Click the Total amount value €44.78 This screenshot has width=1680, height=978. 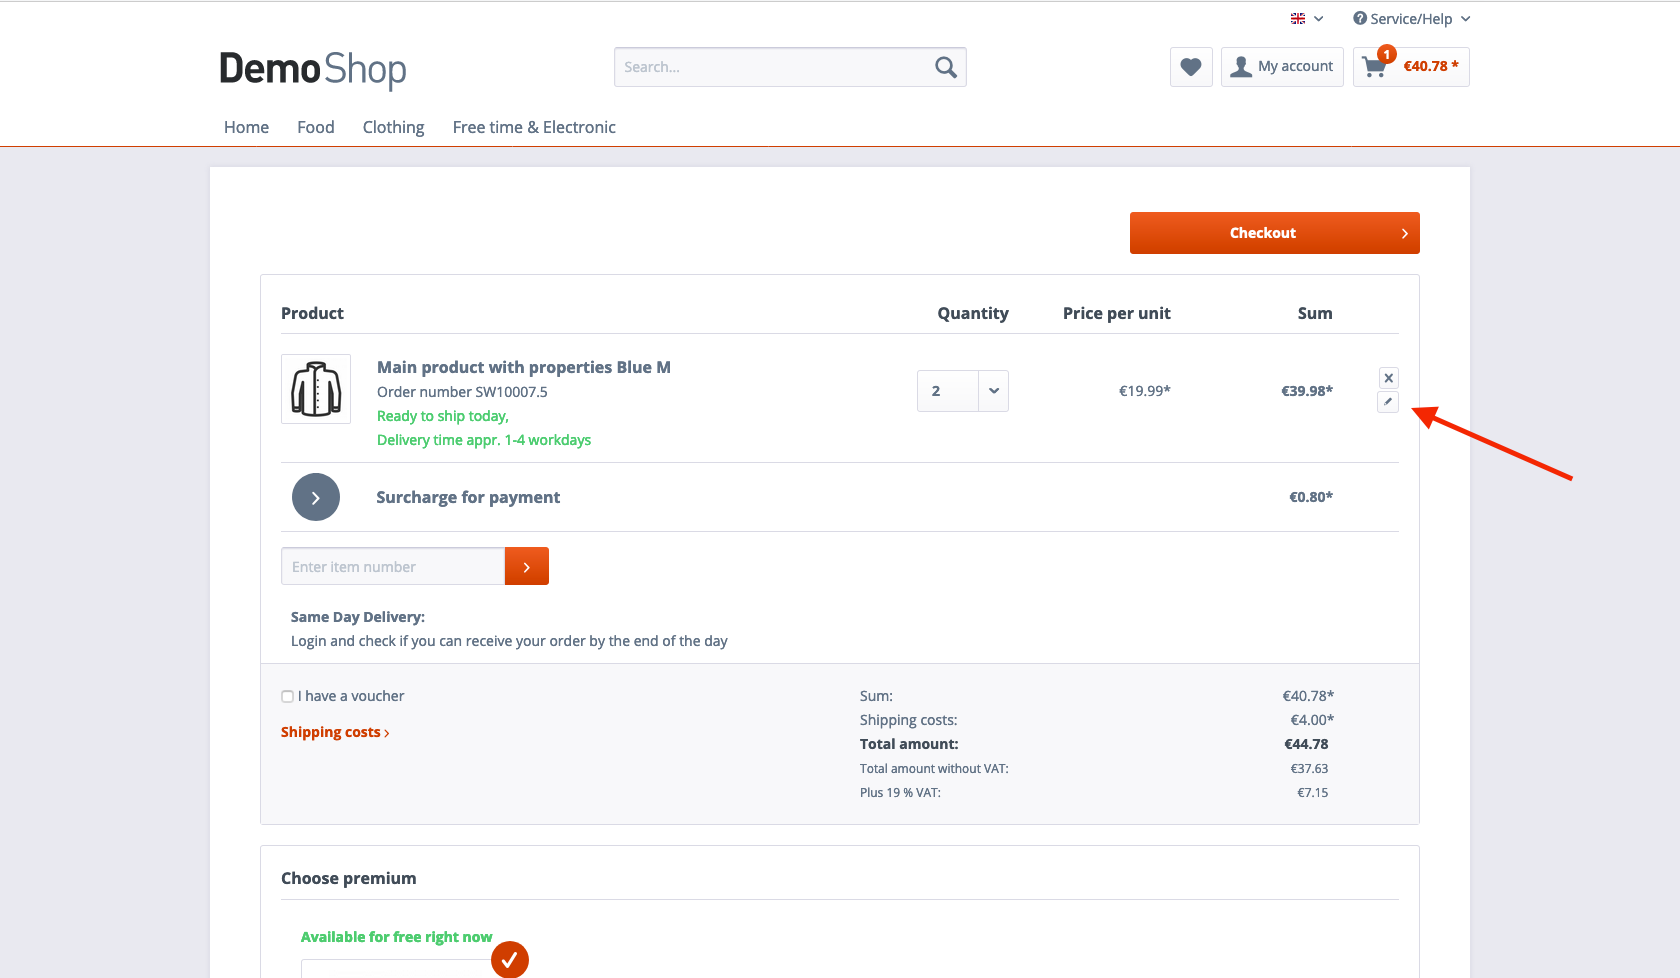tap(1306, 744)
